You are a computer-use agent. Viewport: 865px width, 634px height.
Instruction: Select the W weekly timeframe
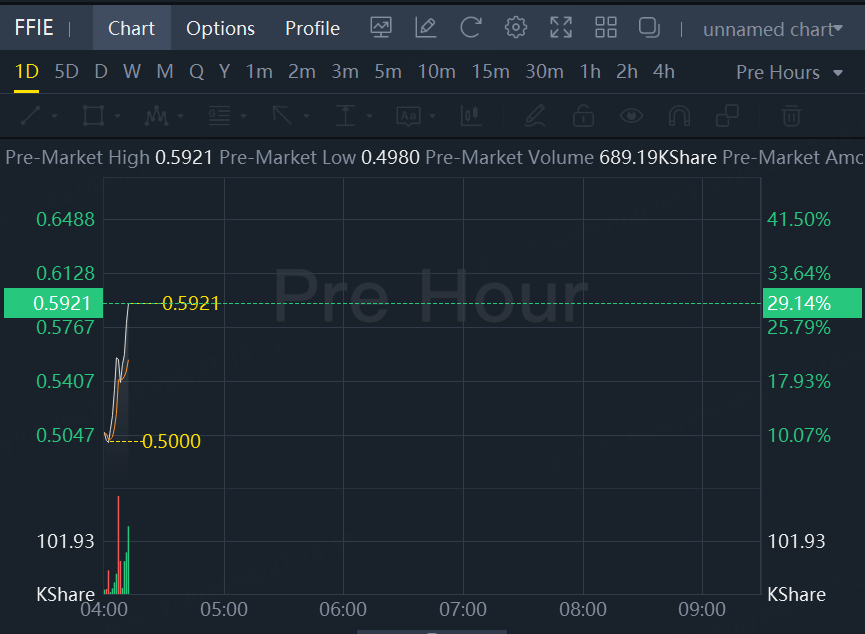click(x=132, y=72)
